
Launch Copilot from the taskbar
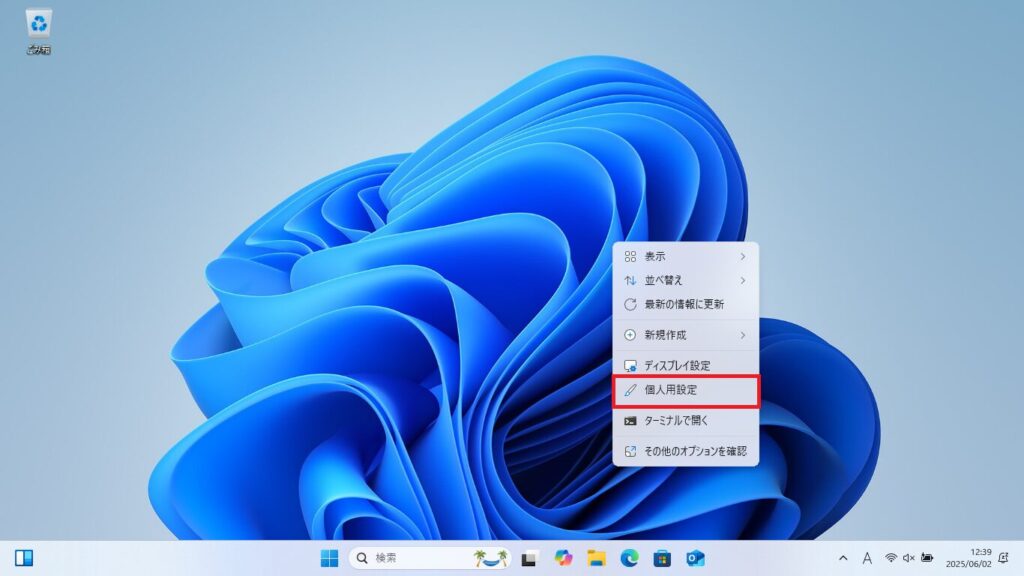pyautogui.click(x=563, y=558)
